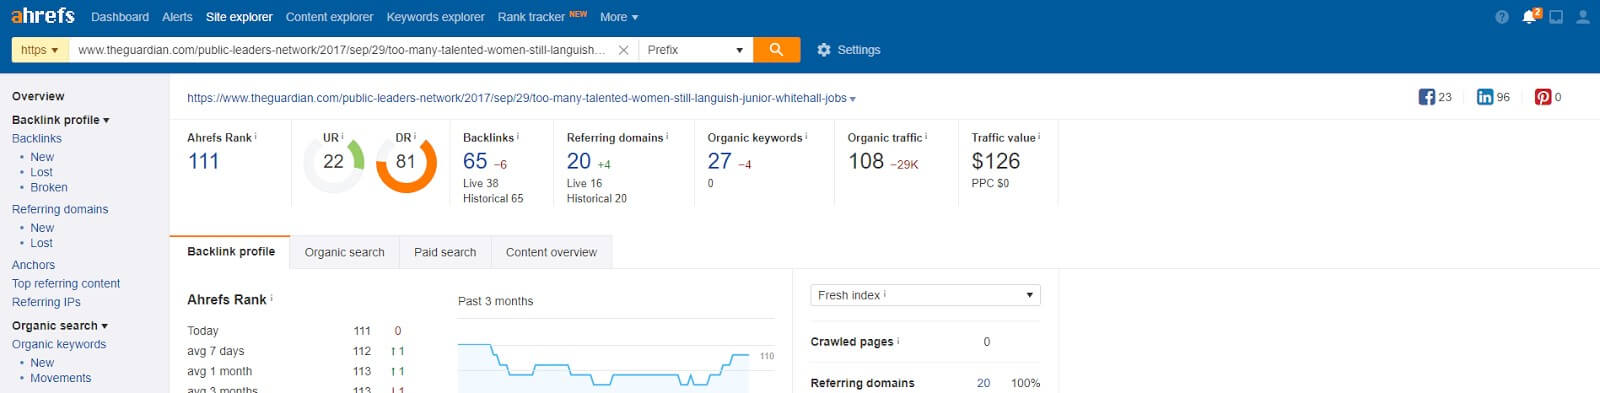Screen dimensions: 1600x393
Task: Open Top referring content in sidebar
Action: (x=66, y=283)
